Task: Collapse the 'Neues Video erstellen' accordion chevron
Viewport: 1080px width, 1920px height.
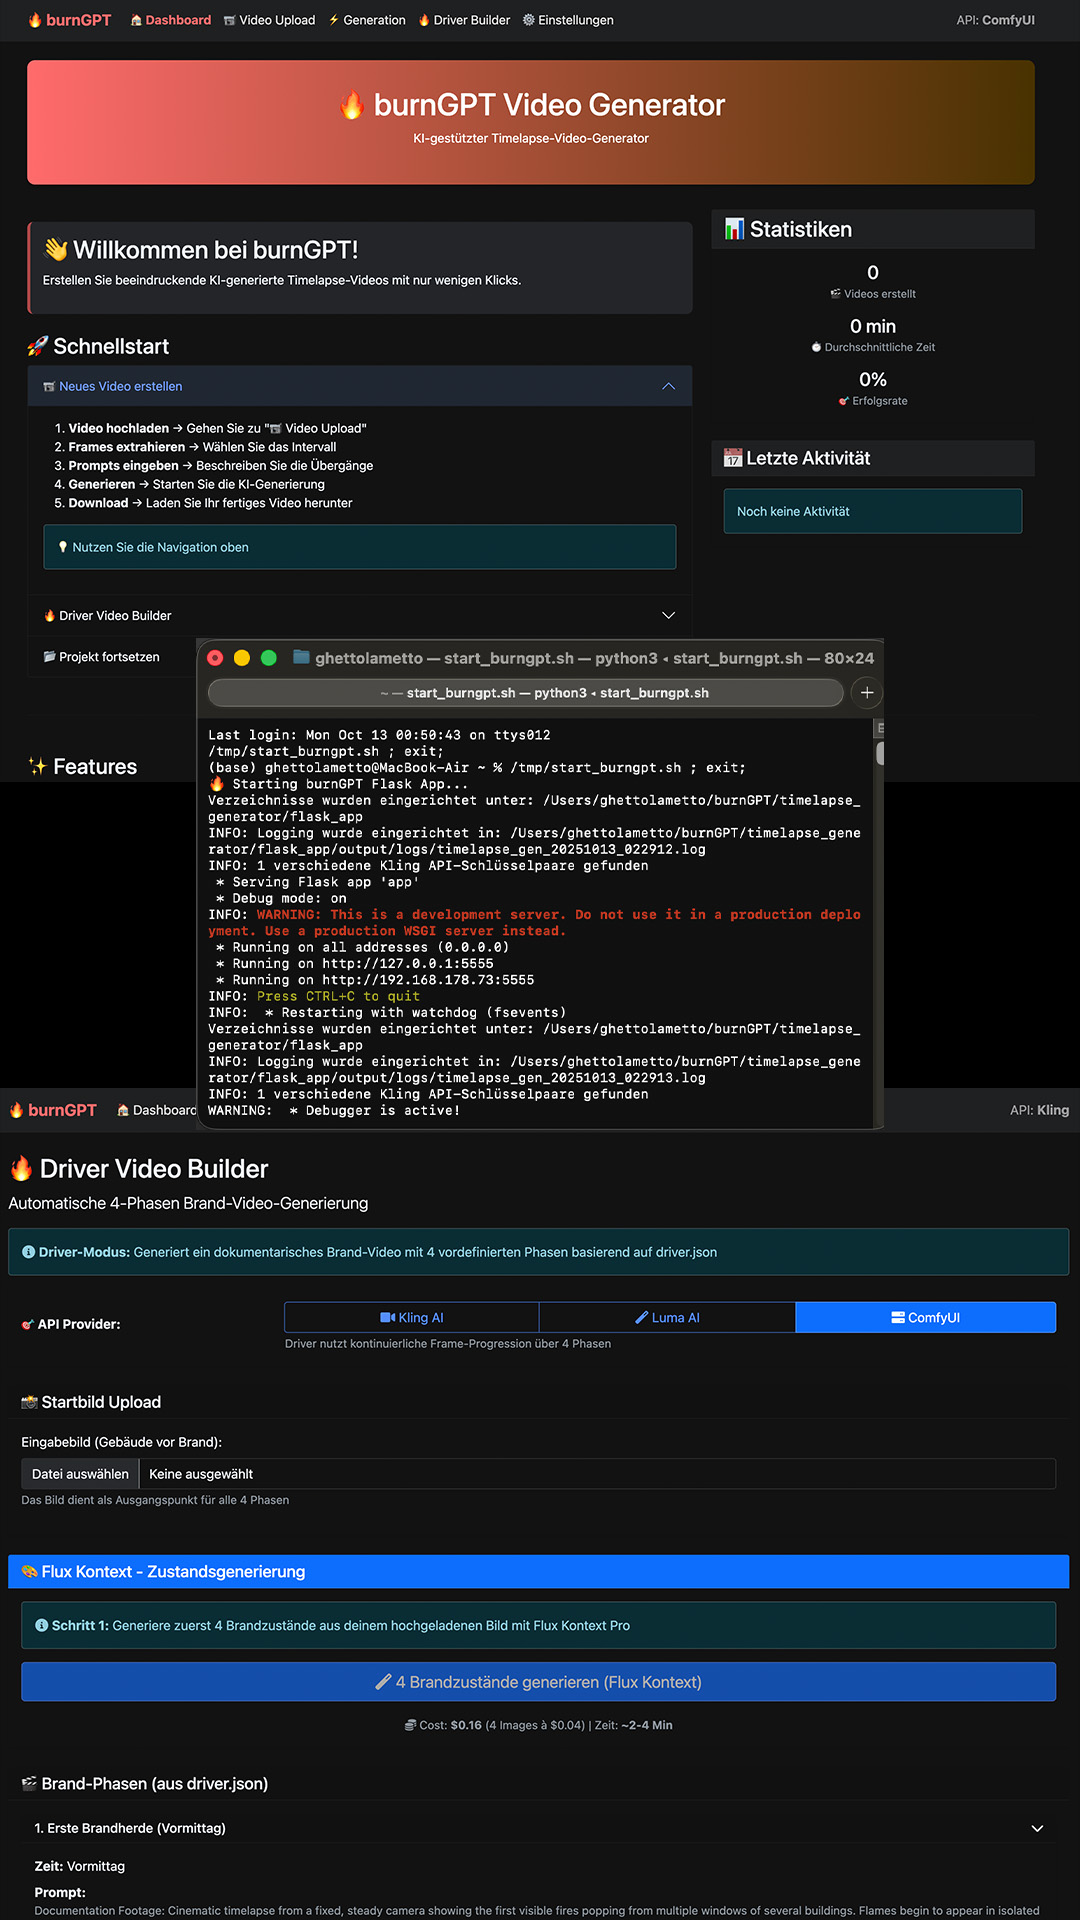Action: [668, 386]
